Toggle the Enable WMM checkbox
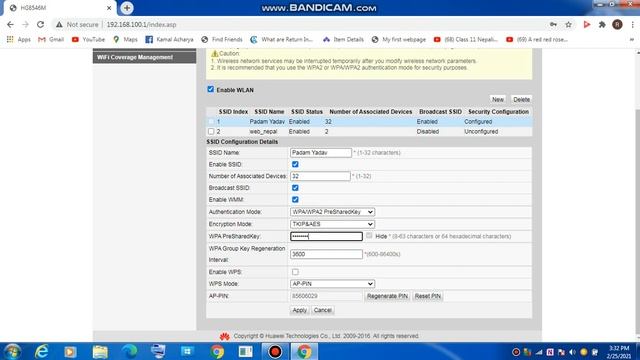Screen dimensions: 640x360 [295, 200]
